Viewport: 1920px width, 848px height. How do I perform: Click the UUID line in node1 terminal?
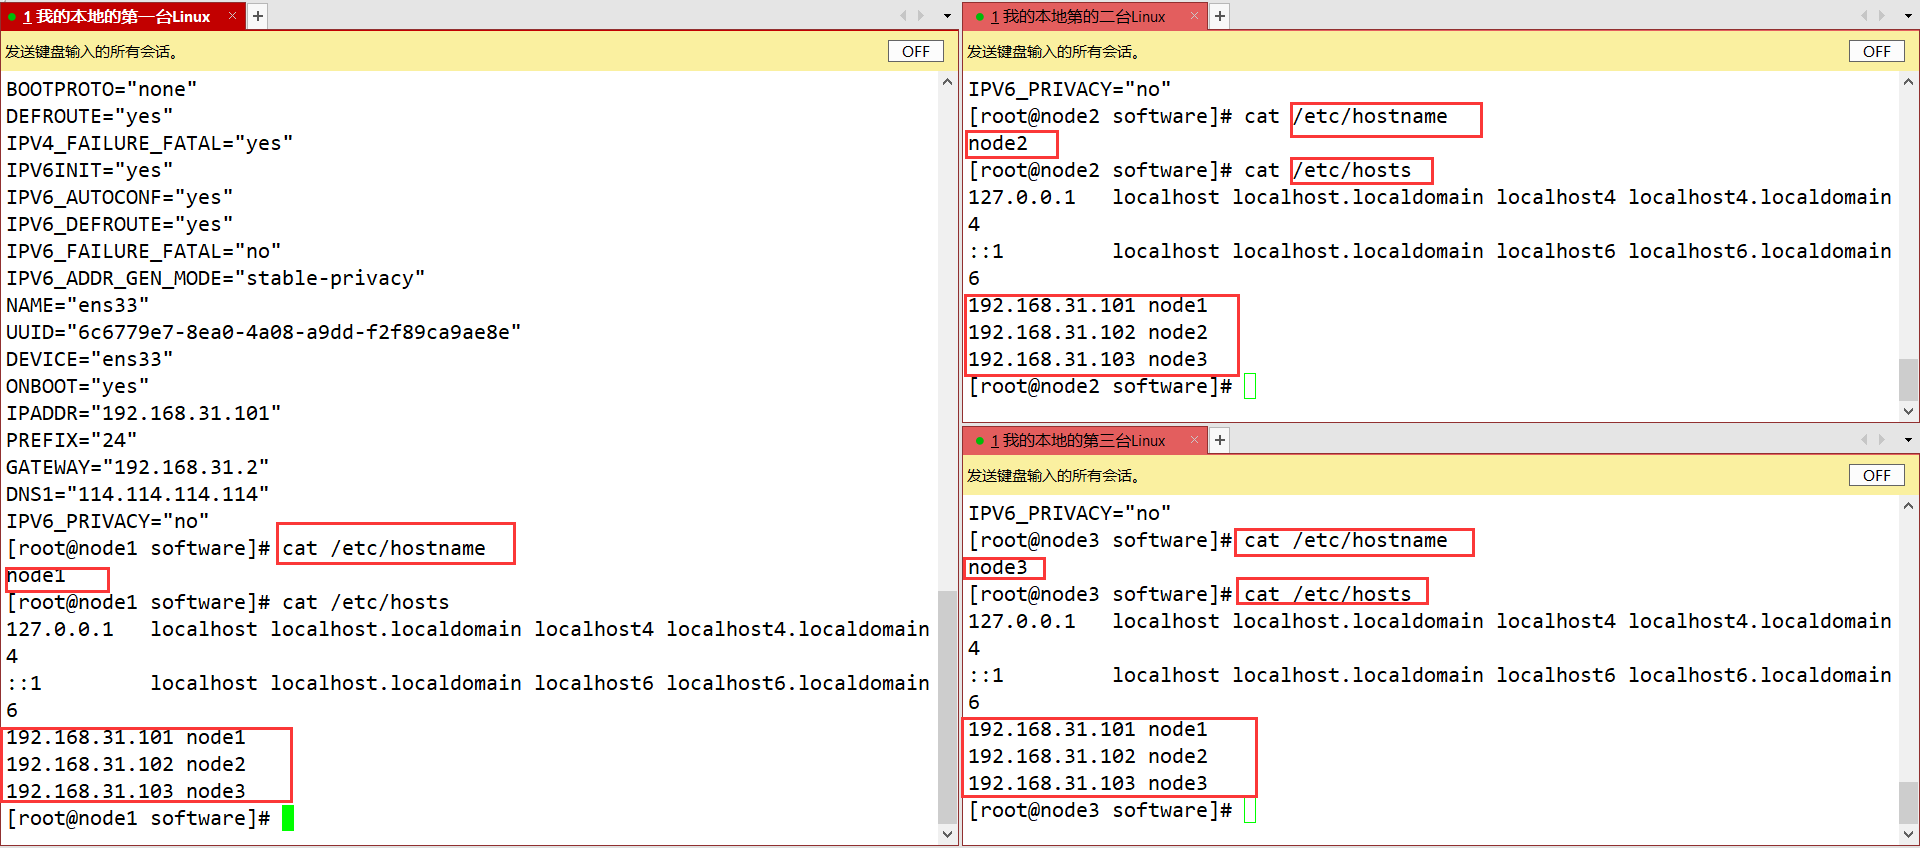(264, 332)
